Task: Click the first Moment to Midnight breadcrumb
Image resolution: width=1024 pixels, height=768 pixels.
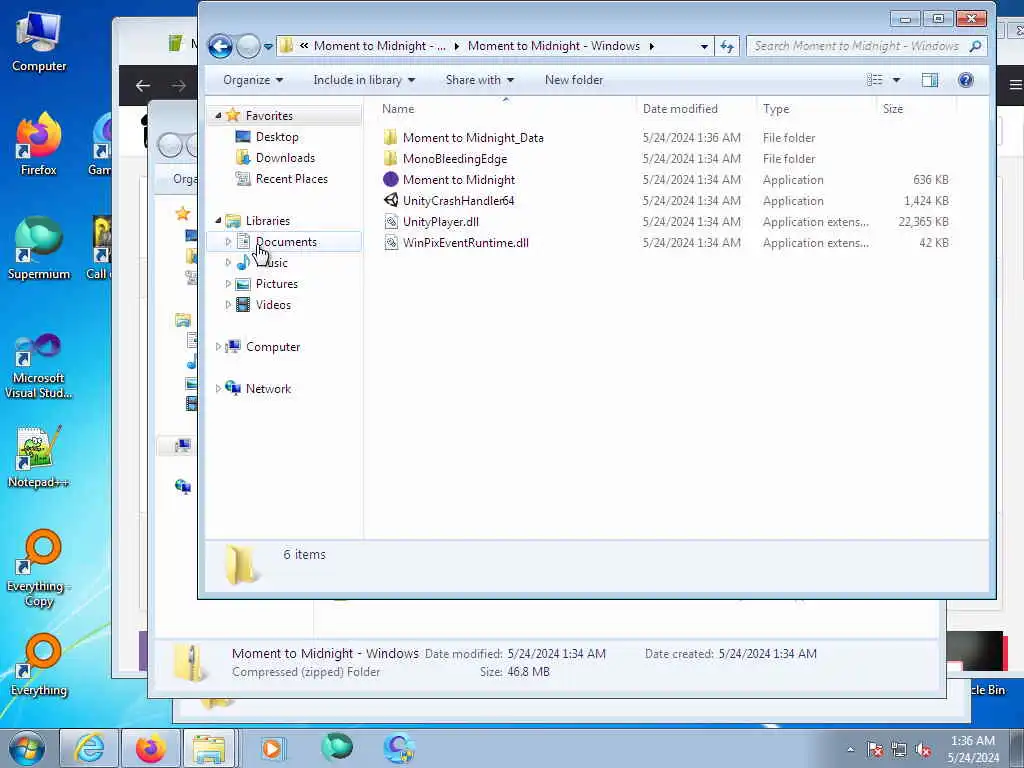Action: click(x=379, y=46)
